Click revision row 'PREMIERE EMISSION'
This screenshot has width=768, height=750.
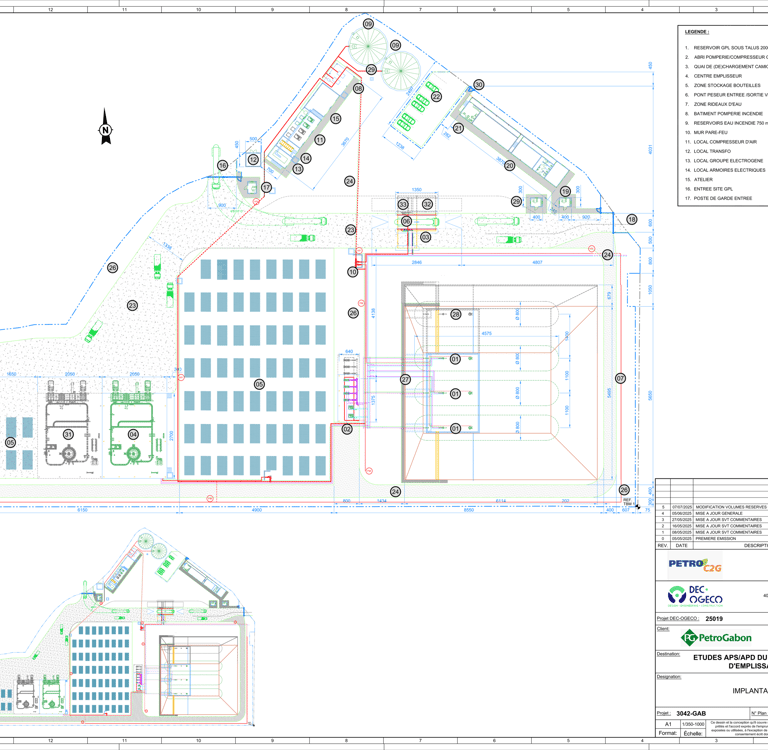[712, 538]
